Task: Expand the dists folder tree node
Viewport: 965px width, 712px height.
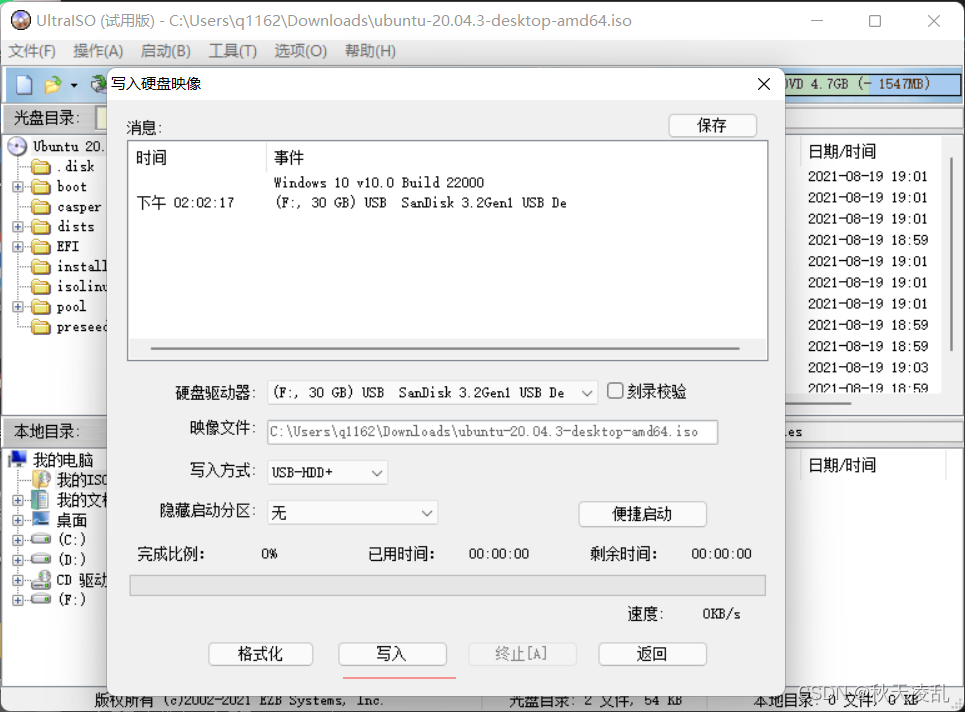Action: tap(18, 226)
